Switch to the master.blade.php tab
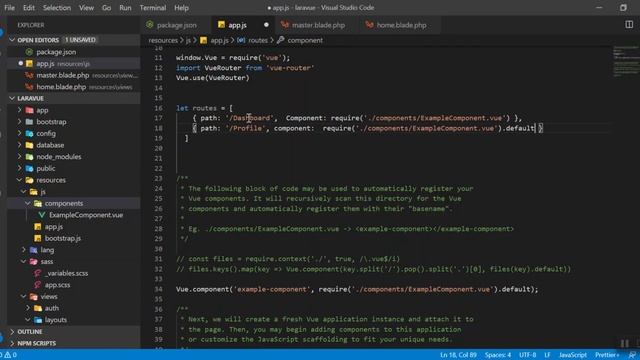This screenshot has height=360, width=640. click(x=318, y=25)
